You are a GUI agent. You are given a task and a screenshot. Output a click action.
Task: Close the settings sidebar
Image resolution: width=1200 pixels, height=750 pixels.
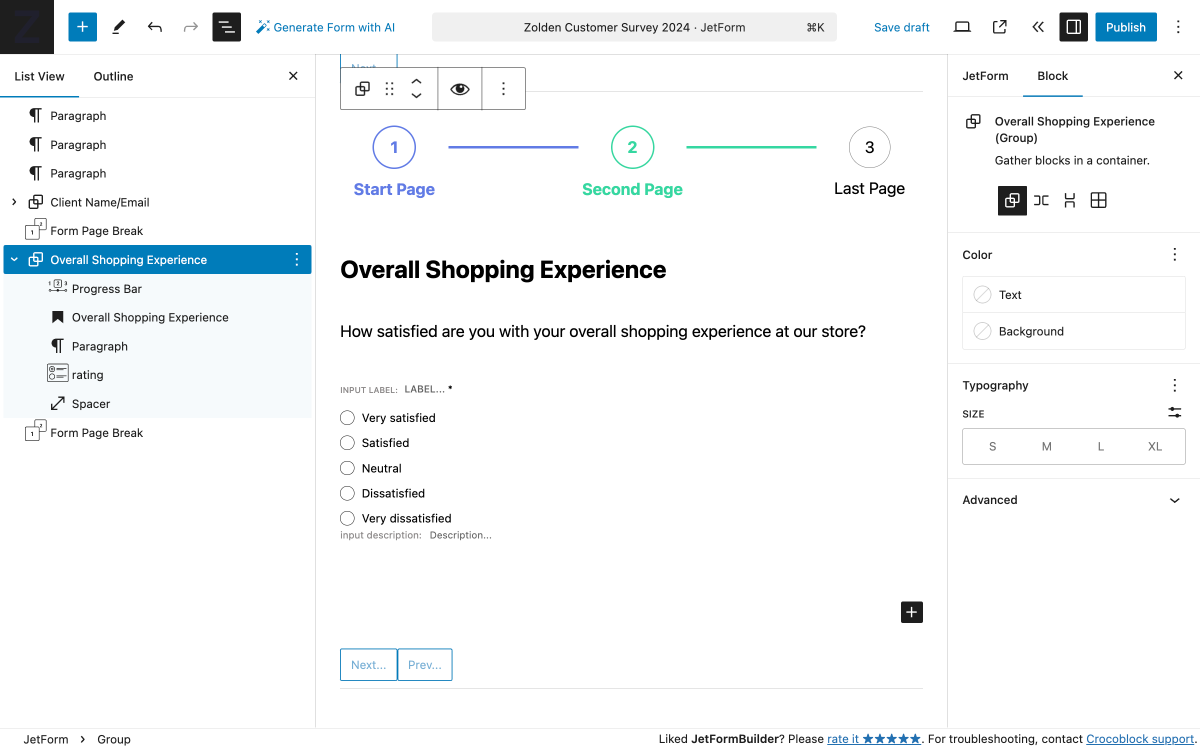pyautogui.click(x=1178, y=75)
